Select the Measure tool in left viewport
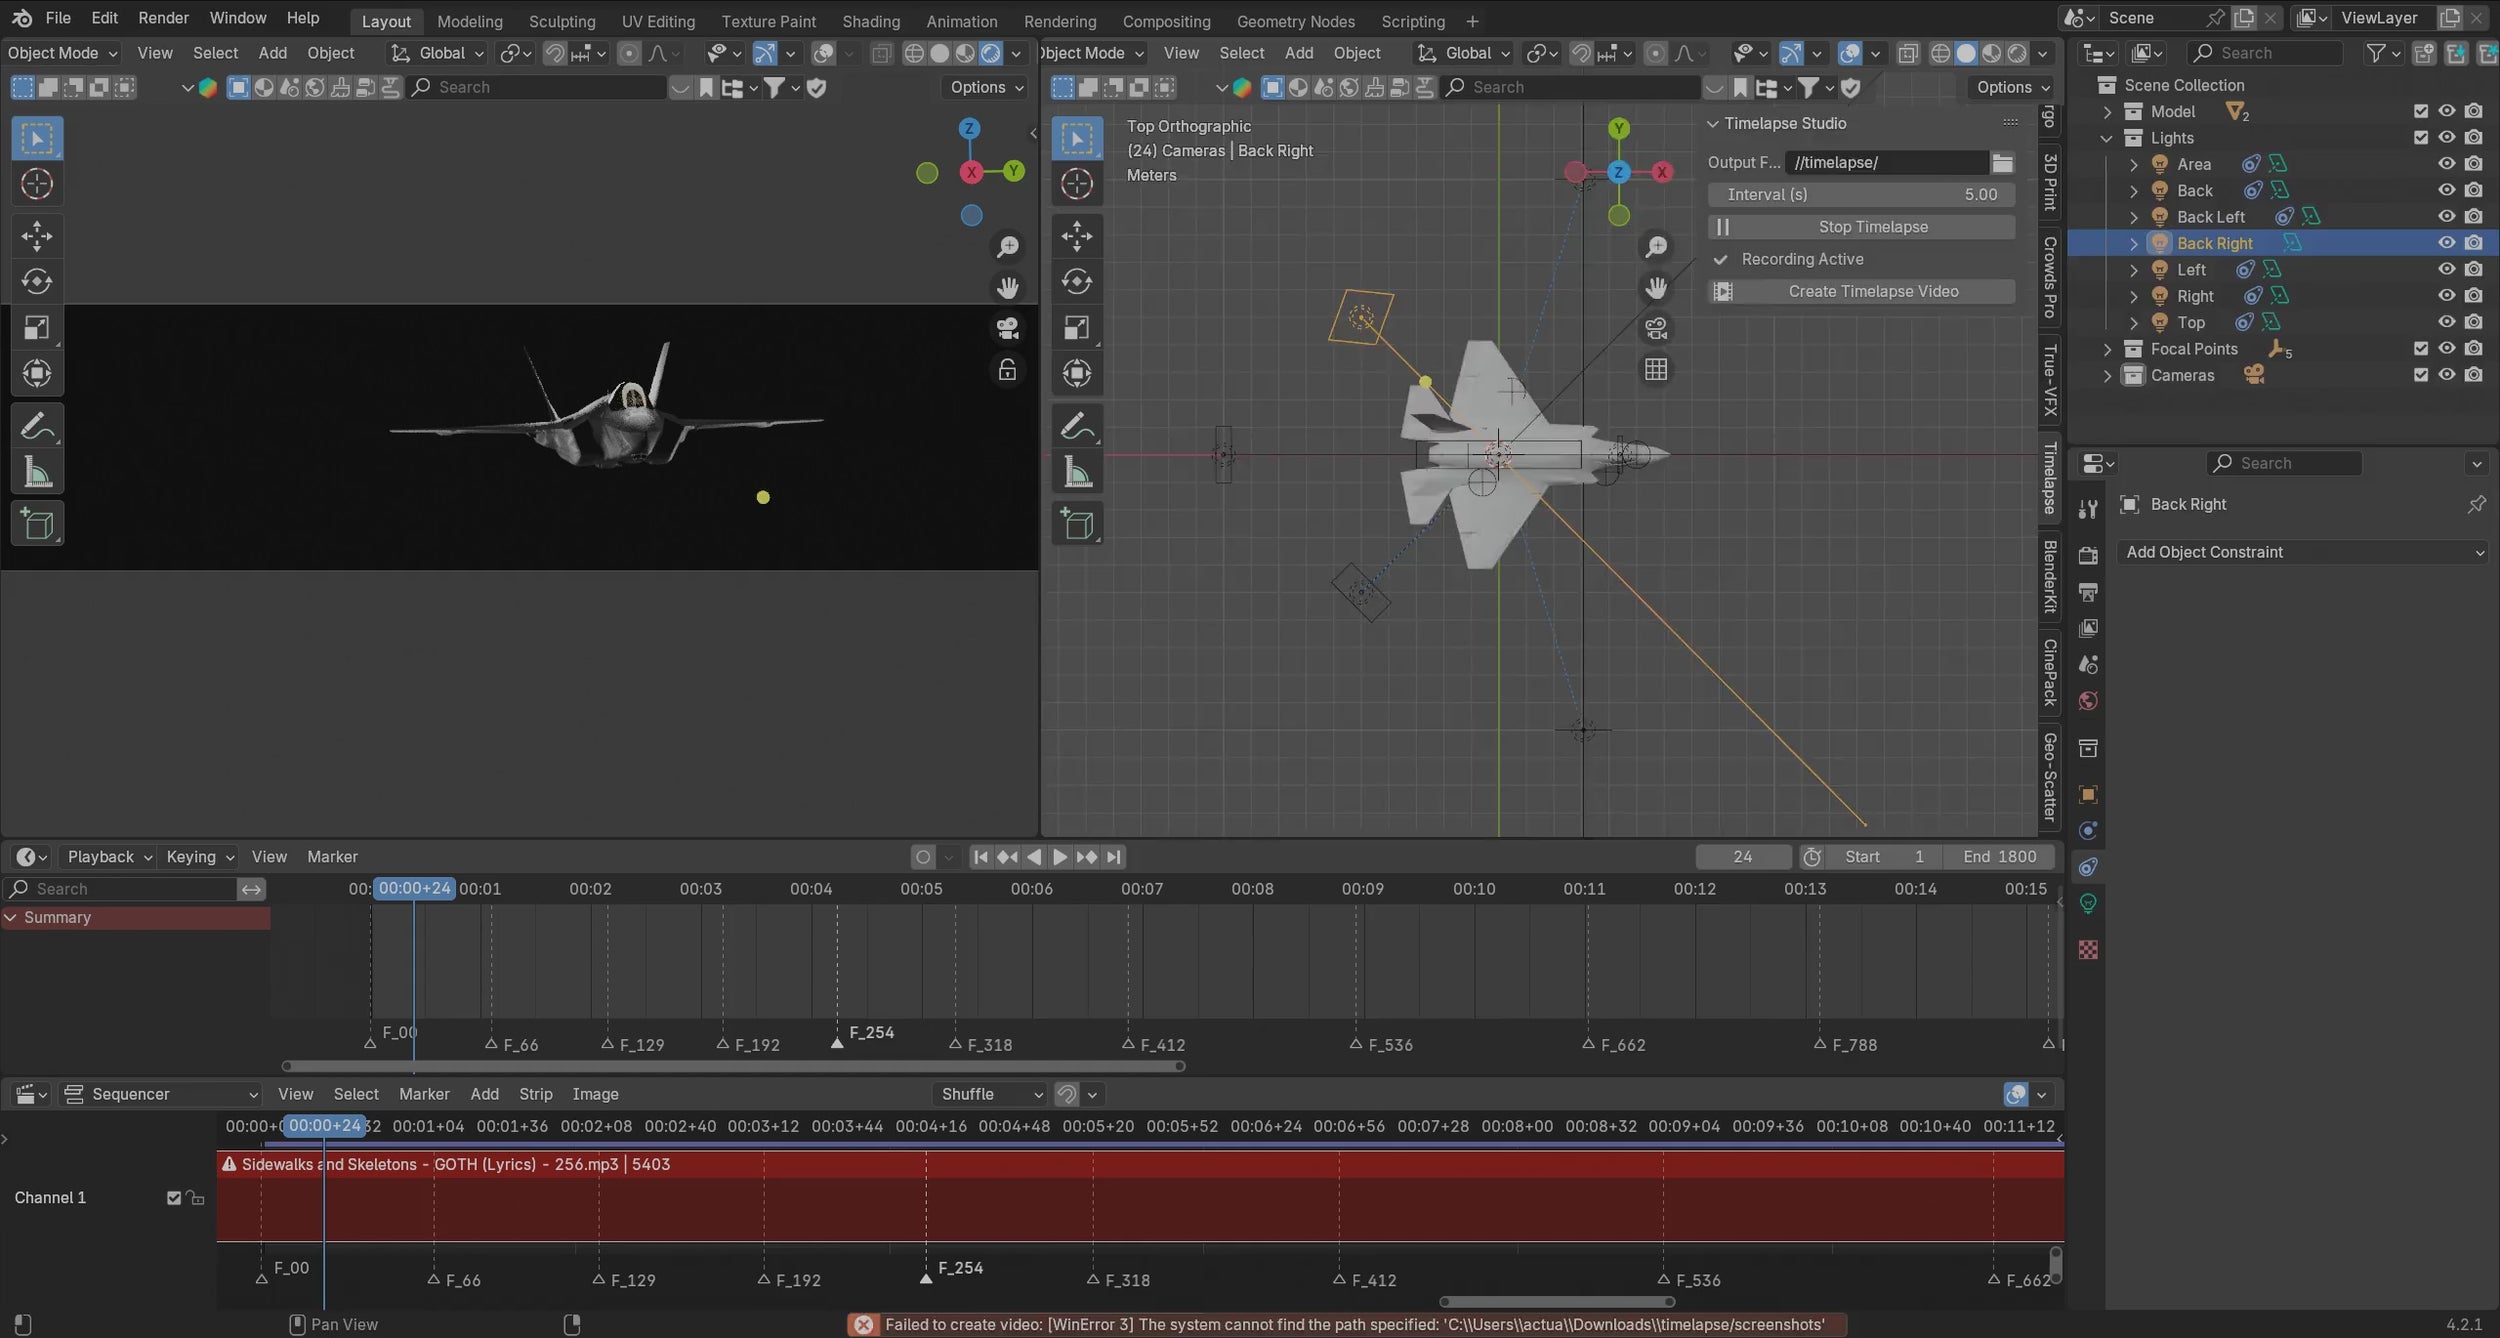2500x1338 pixels. [37, 472]
